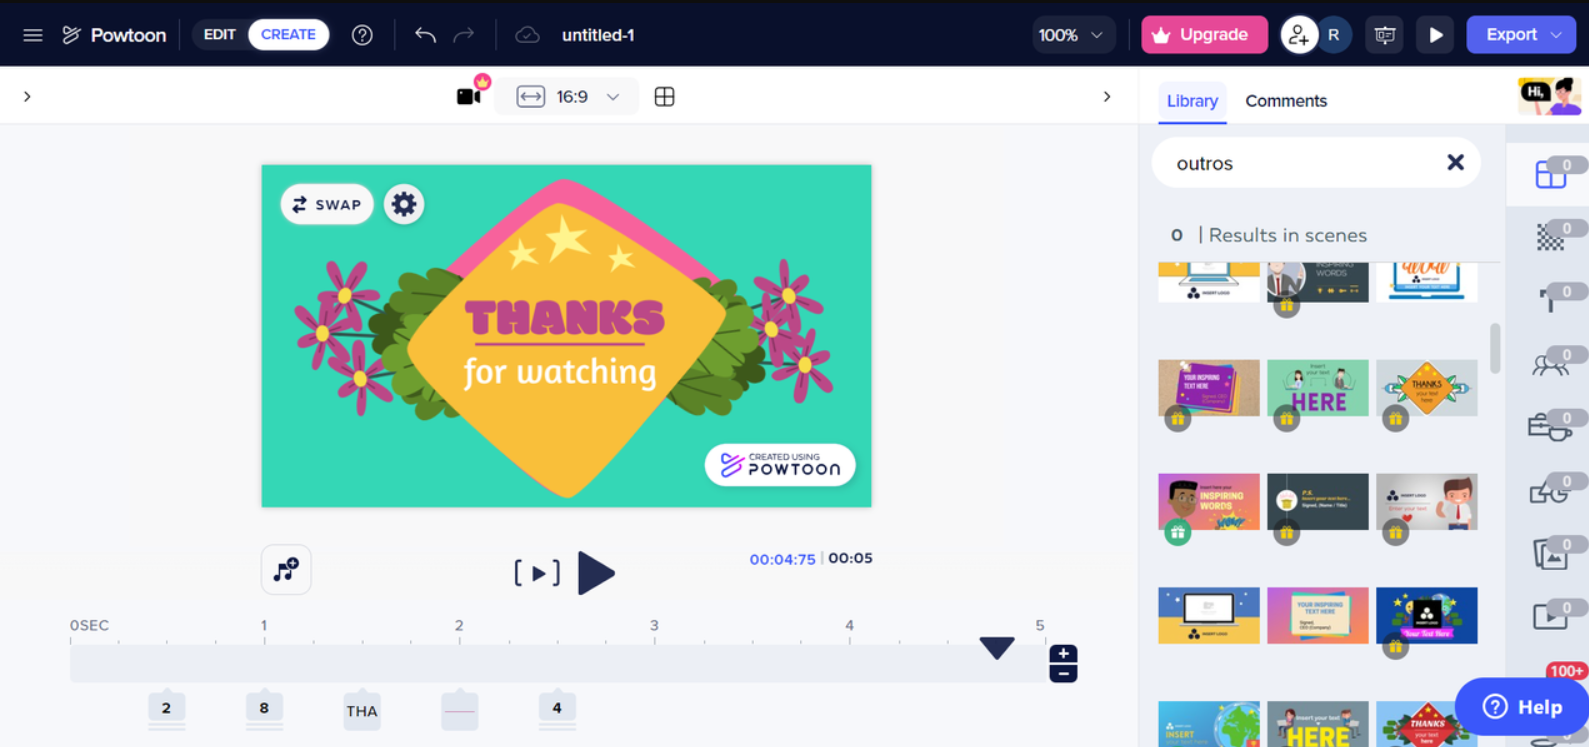Viewport: 1589px width, 747px height.
Task: Open the 16:9 aspect ratio dropdown
Action: 567,97
